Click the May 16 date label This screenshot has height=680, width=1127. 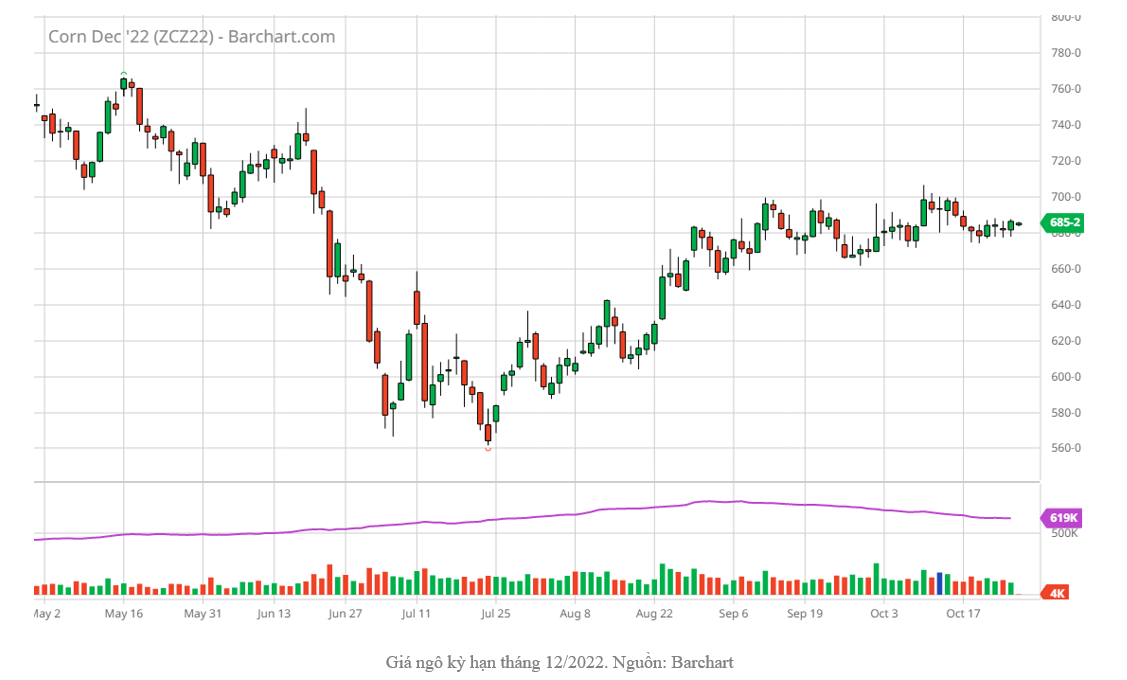[x=124, y=613]
